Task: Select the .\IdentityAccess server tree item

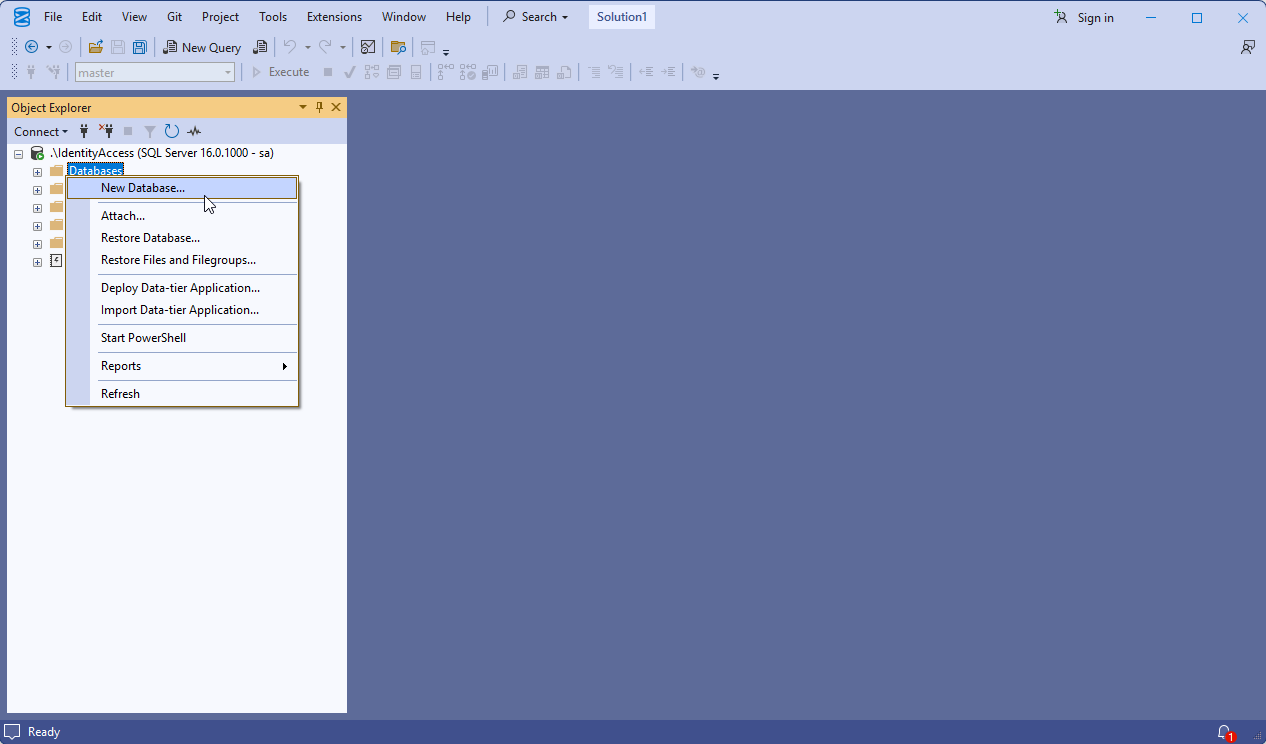Action: [161, 153]
